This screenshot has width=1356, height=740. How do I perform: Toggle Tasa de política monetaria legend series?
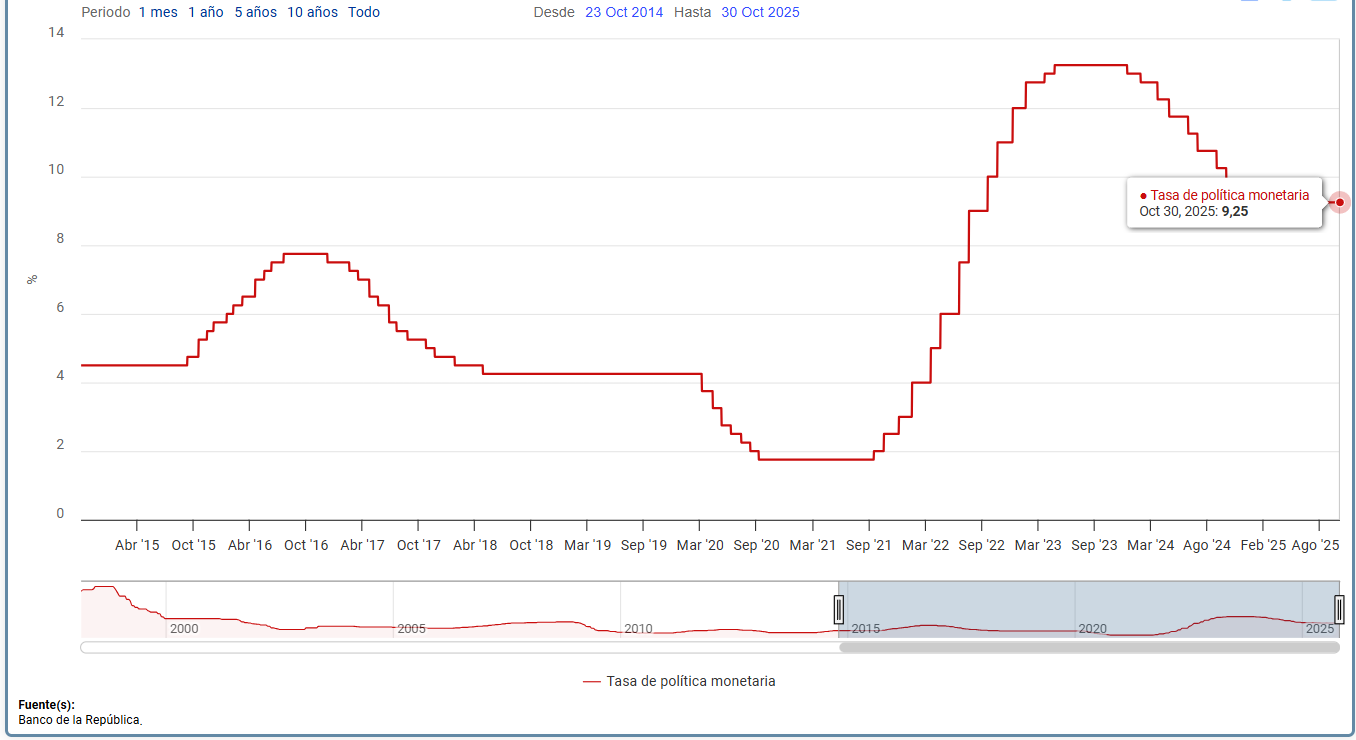[679, 681]
